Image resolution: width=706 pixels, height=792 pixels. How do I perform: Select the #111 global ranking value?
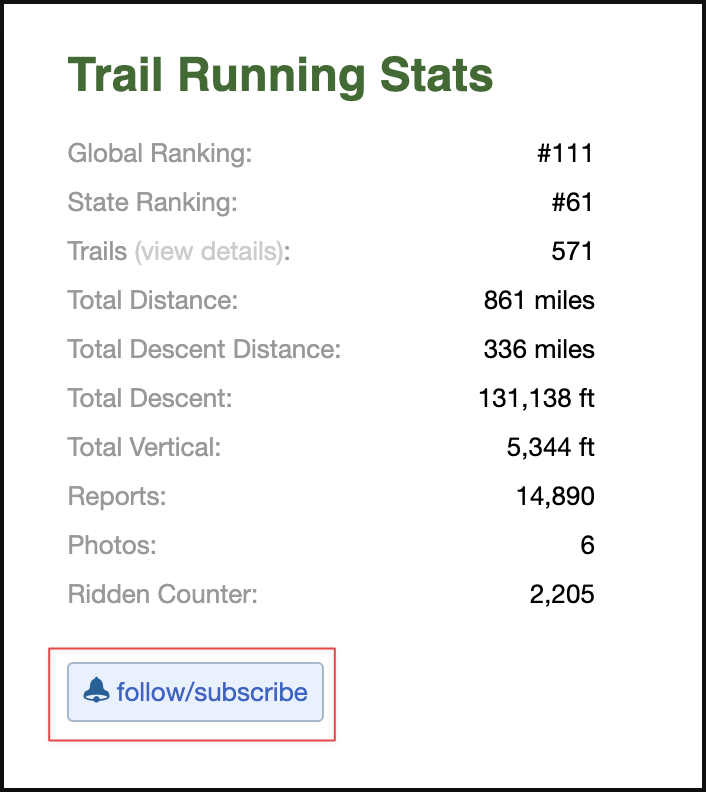tap(565, 153)
